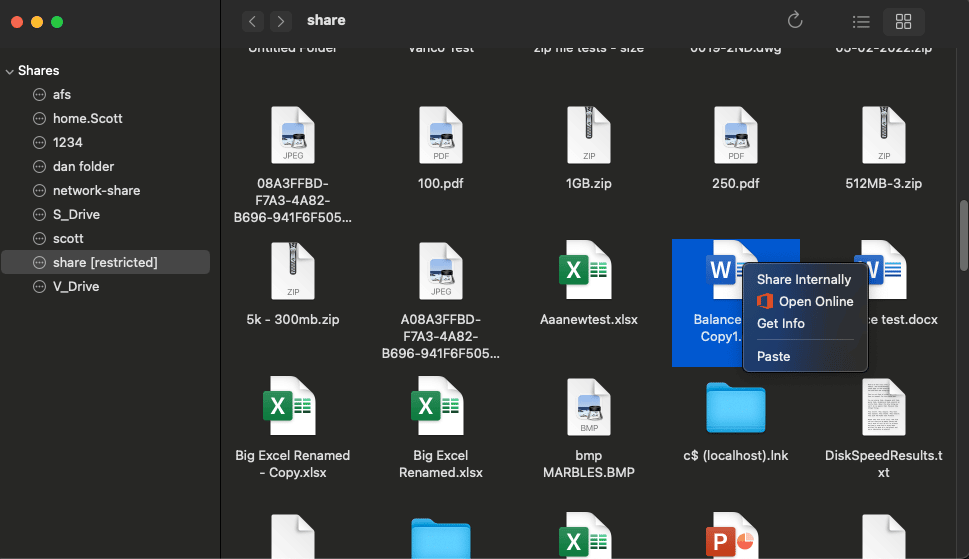Switch to grid icon view
Viewport: 969px width, 559px height.
coord(903,21)
